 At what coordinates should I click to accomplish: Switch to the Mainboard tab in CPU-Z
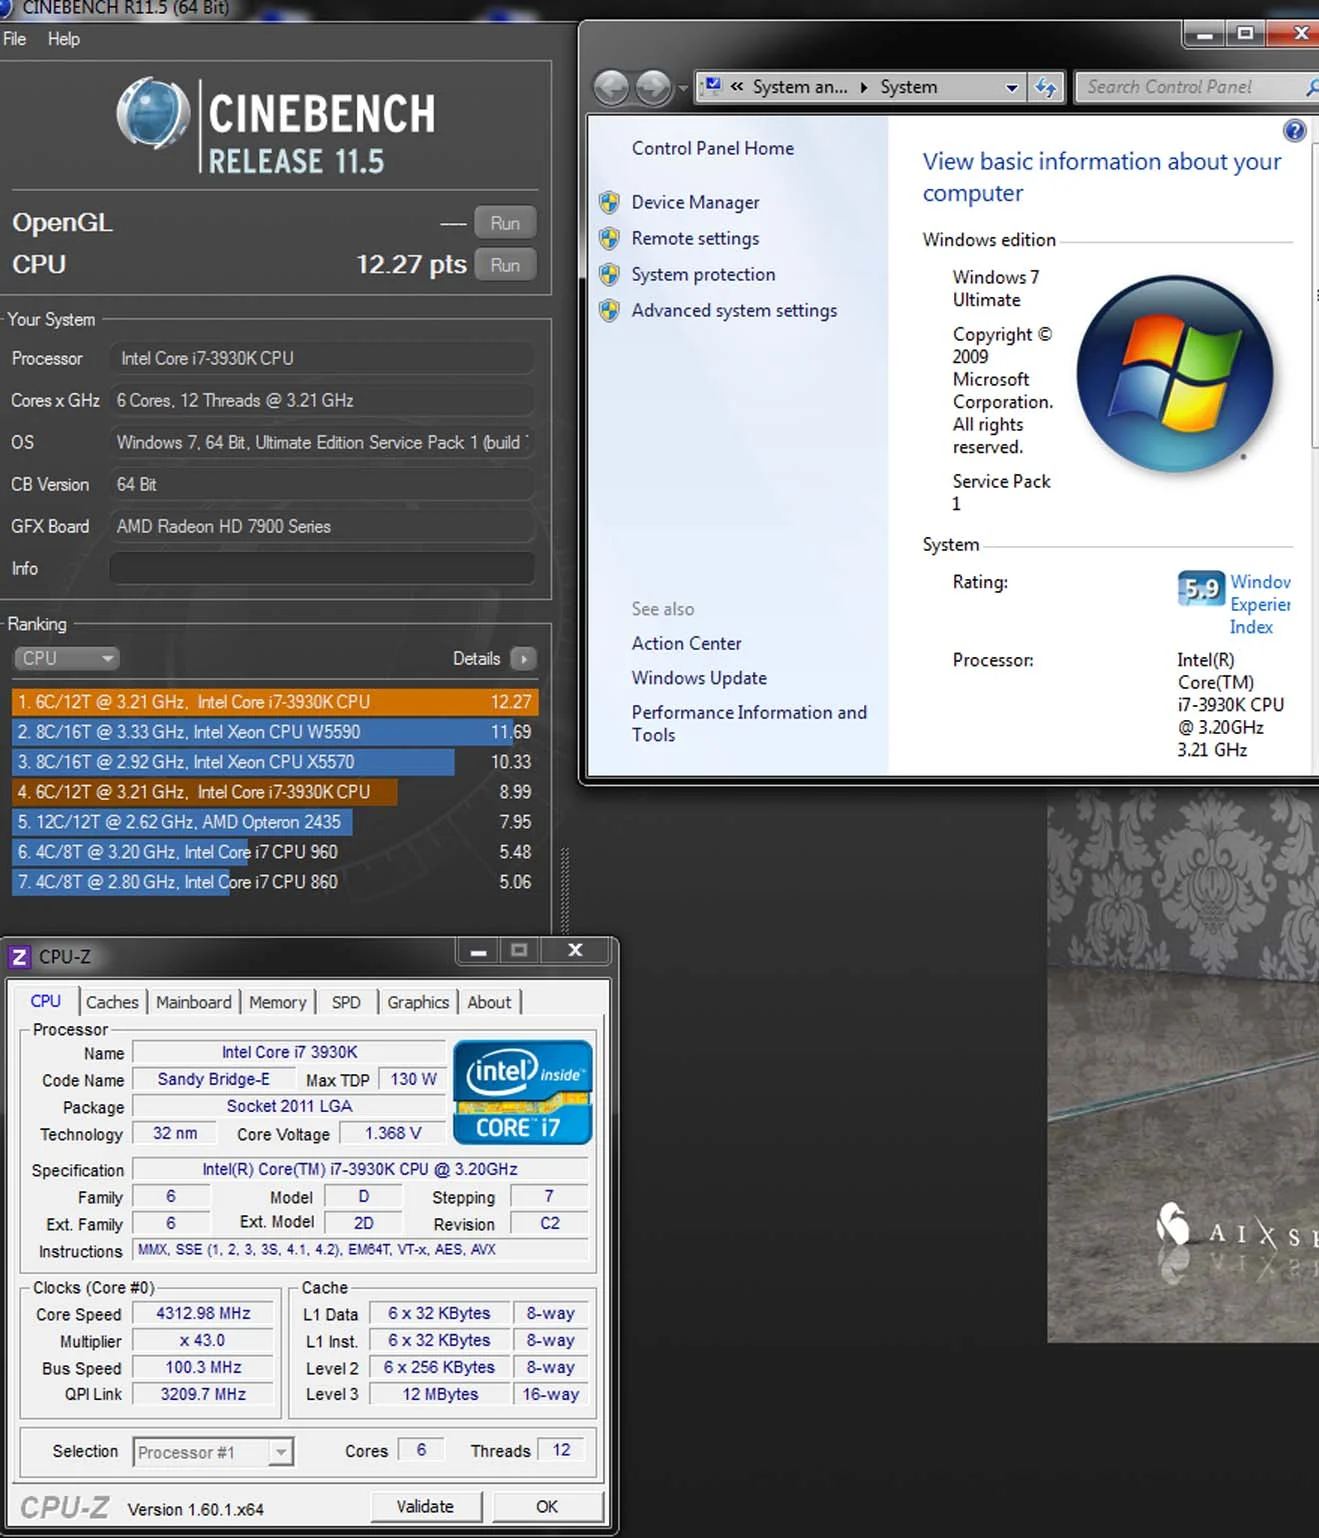[x=194, y=1002]
